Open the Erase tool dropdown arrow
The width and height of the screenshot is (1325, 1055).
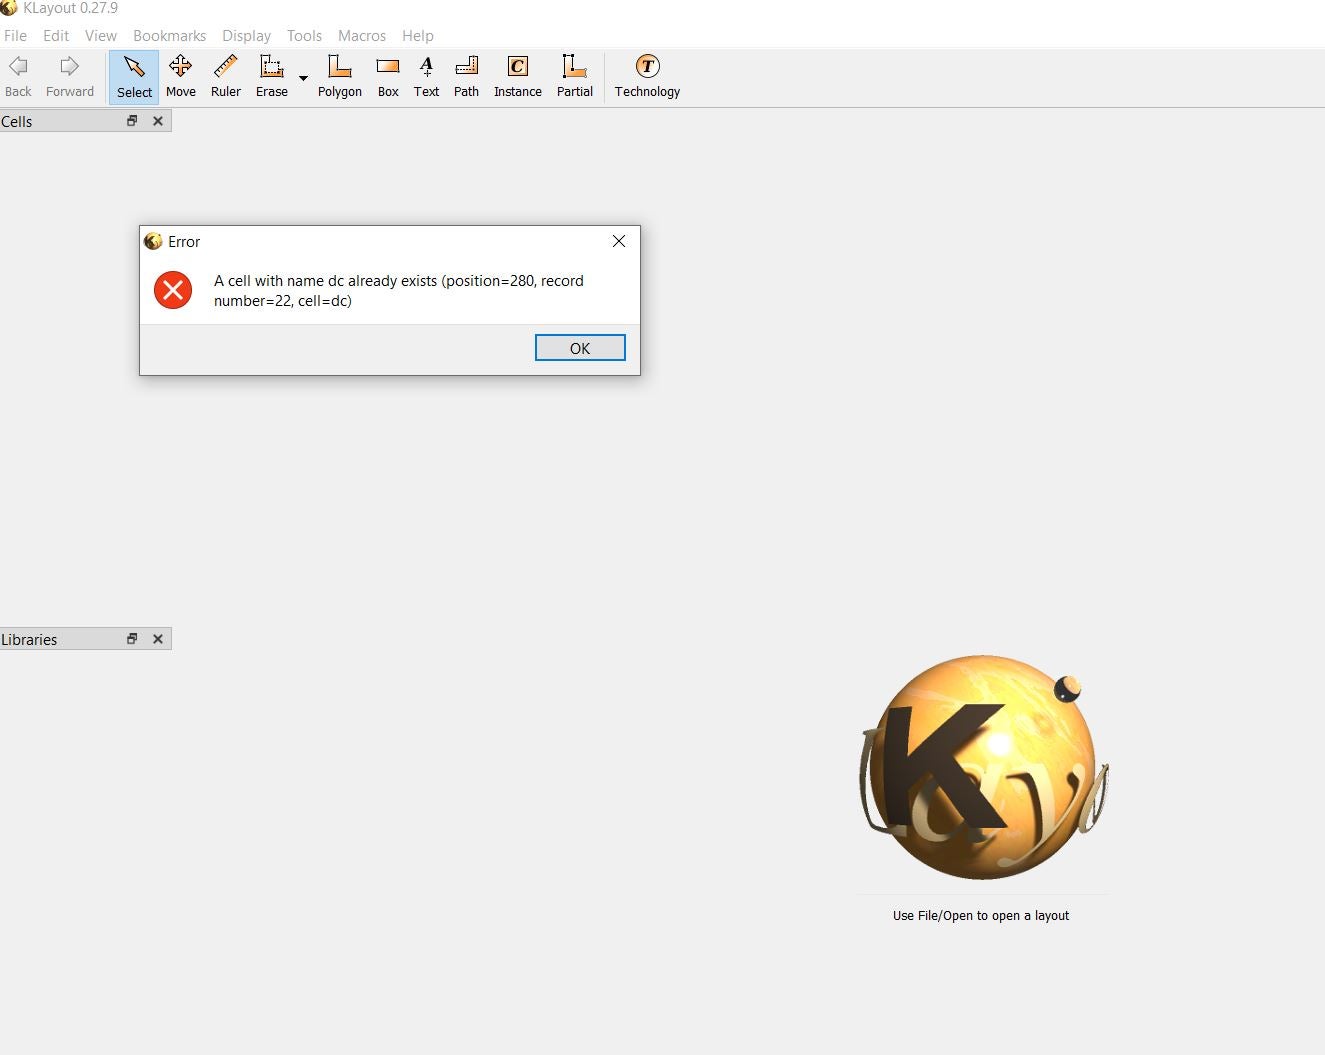pos(303,78)
